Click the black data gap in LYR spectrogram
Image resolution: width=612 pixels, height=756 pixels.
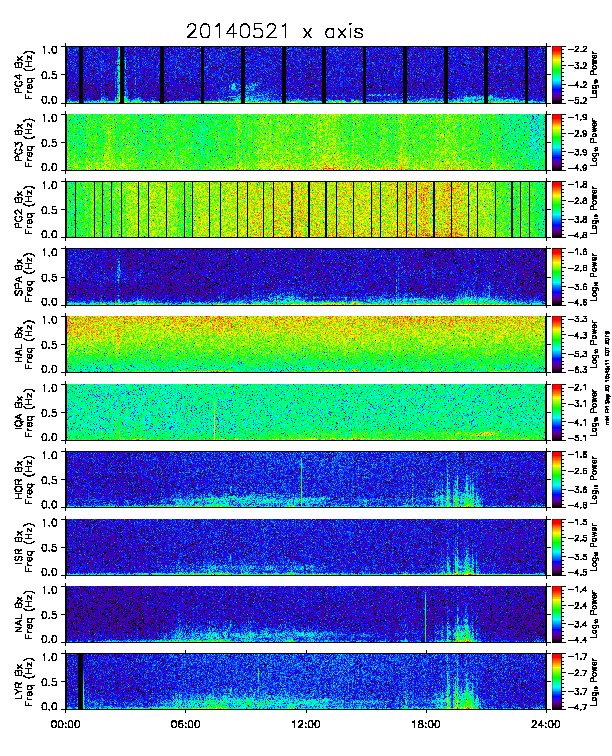(x=81, y=681)
